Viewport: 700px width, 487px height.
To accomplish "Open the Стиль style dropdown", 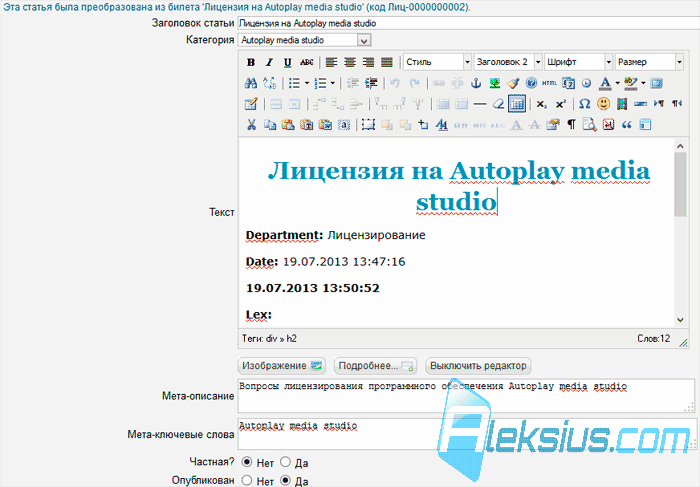I will (x=438, y=62).
